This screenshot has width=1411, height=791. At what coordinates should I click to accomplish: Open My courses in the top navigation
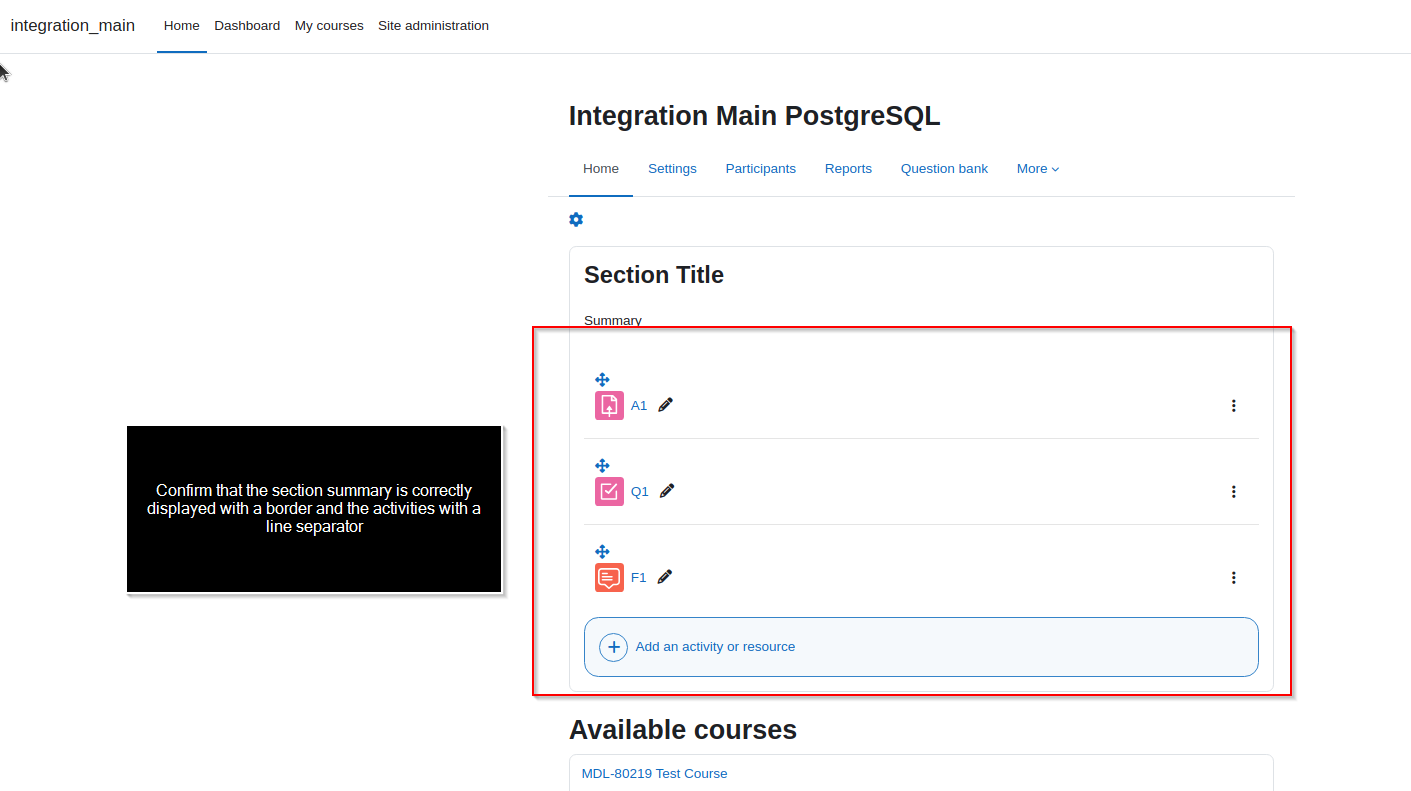point(329,26)
